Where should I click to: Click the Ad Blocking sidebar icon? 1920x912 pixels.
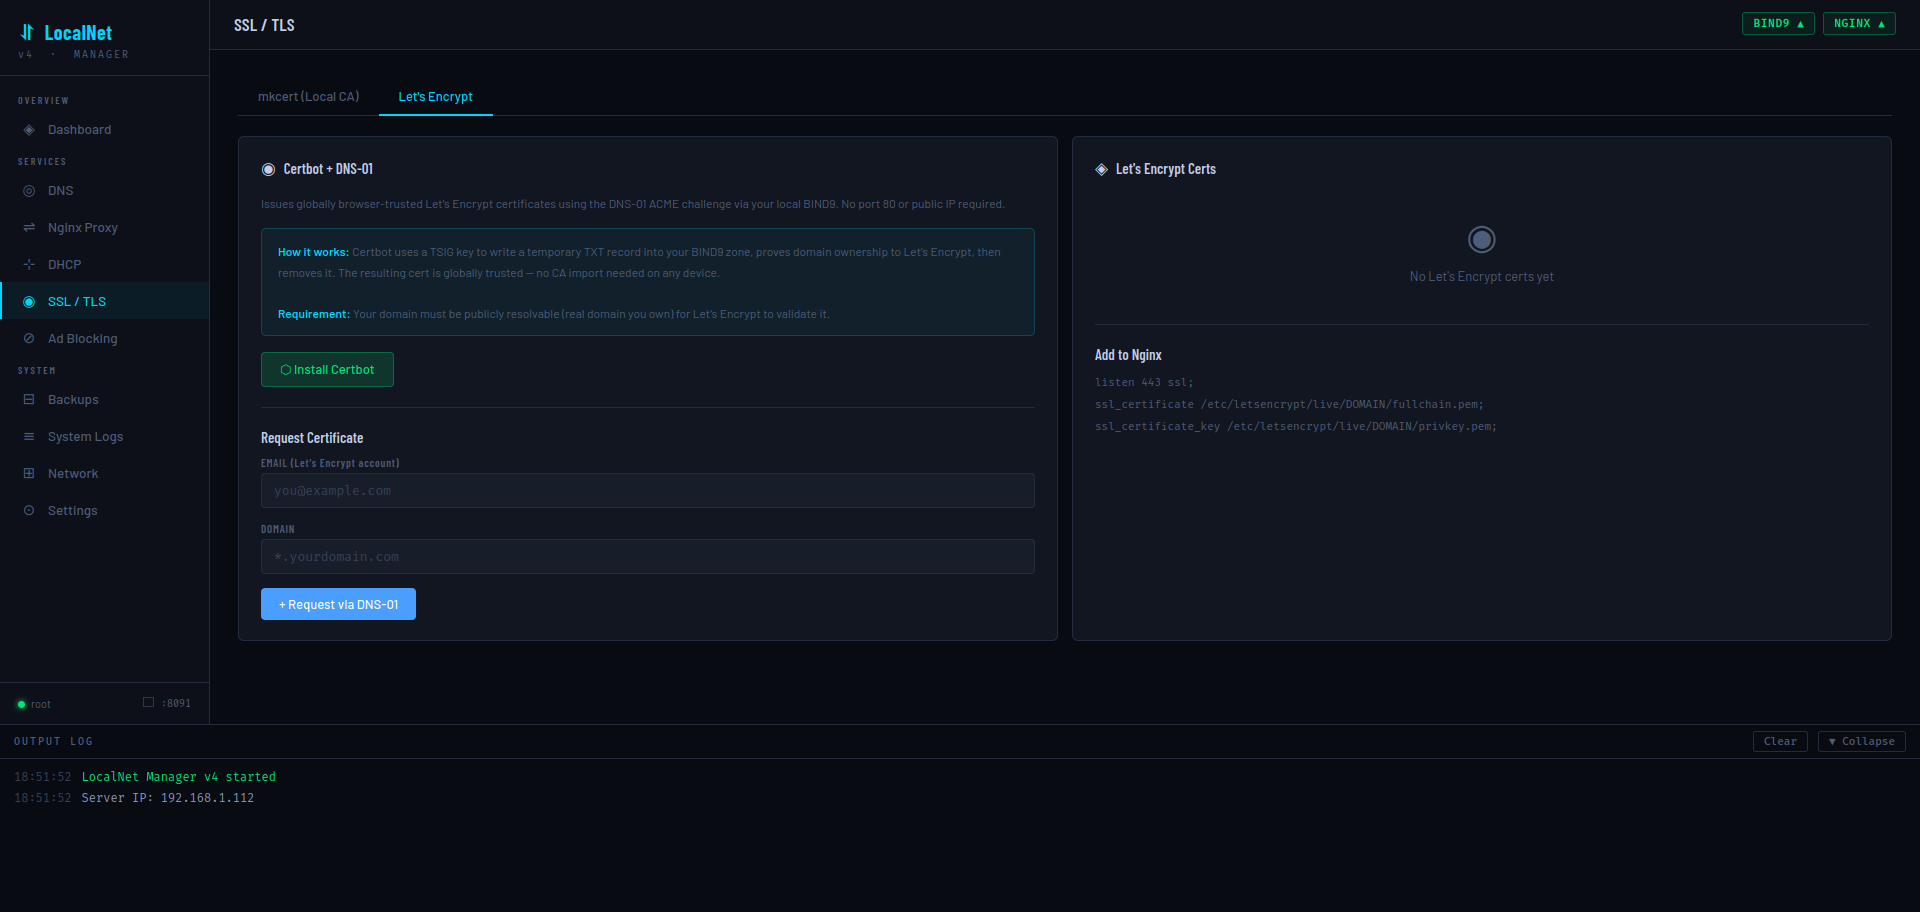[29, 339]
